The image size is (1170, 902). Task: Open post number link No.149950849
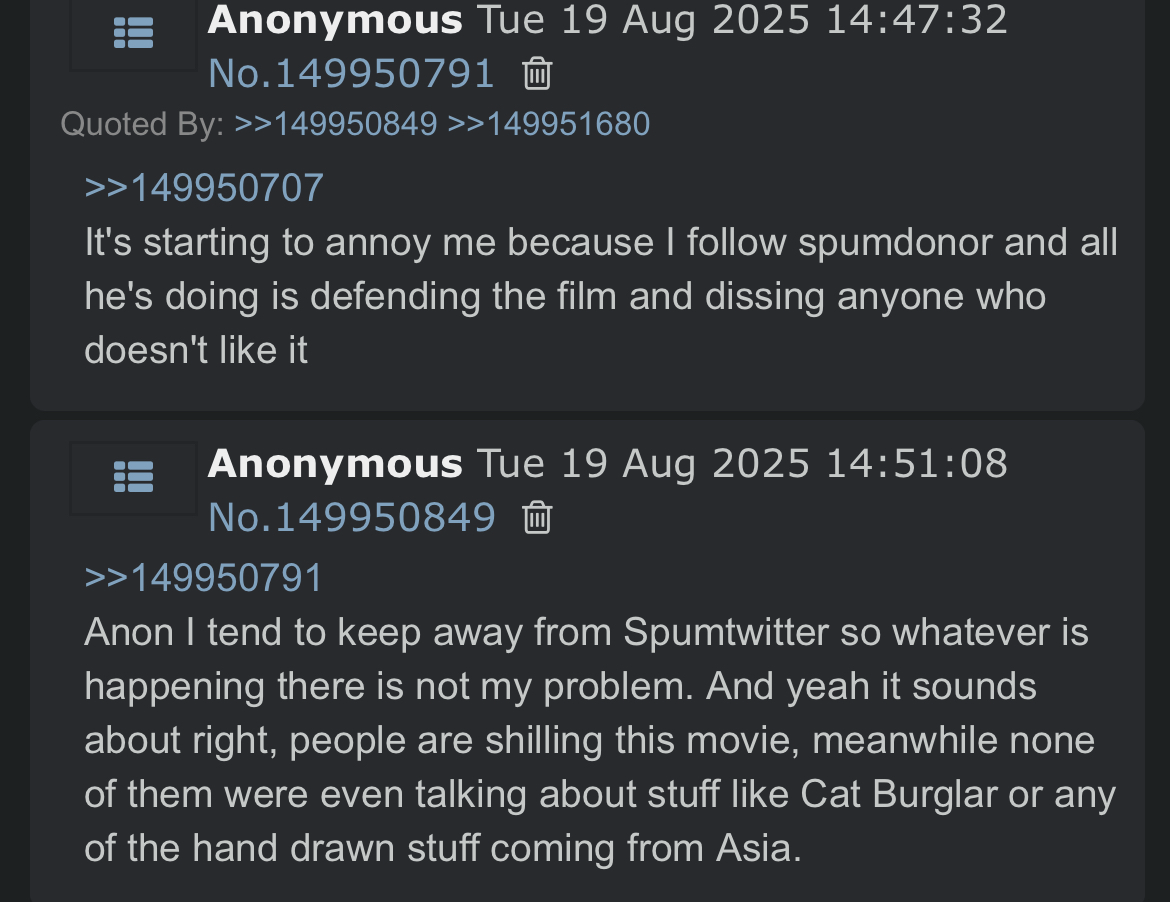point(351,517)
